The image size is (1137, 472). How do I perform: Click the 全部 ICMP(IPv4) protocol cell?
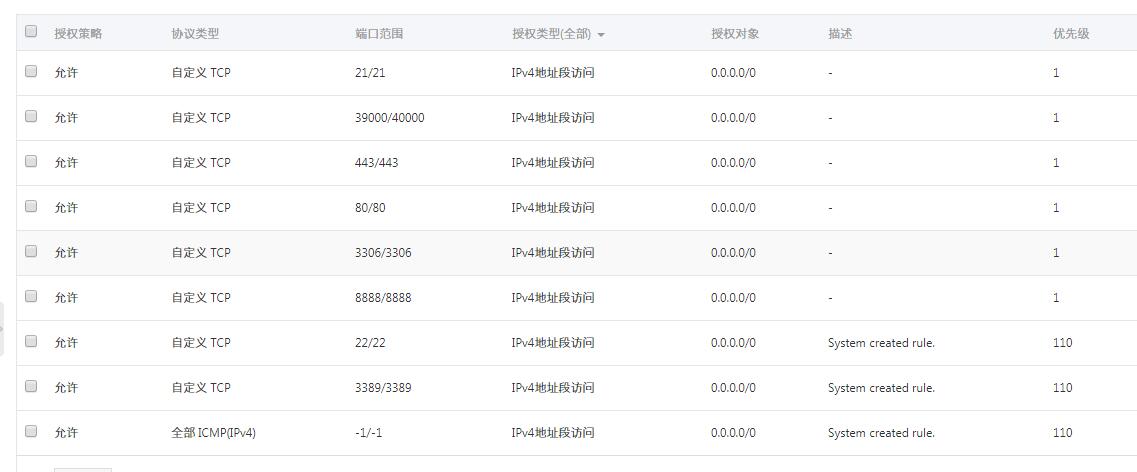(x=213, y=432)
